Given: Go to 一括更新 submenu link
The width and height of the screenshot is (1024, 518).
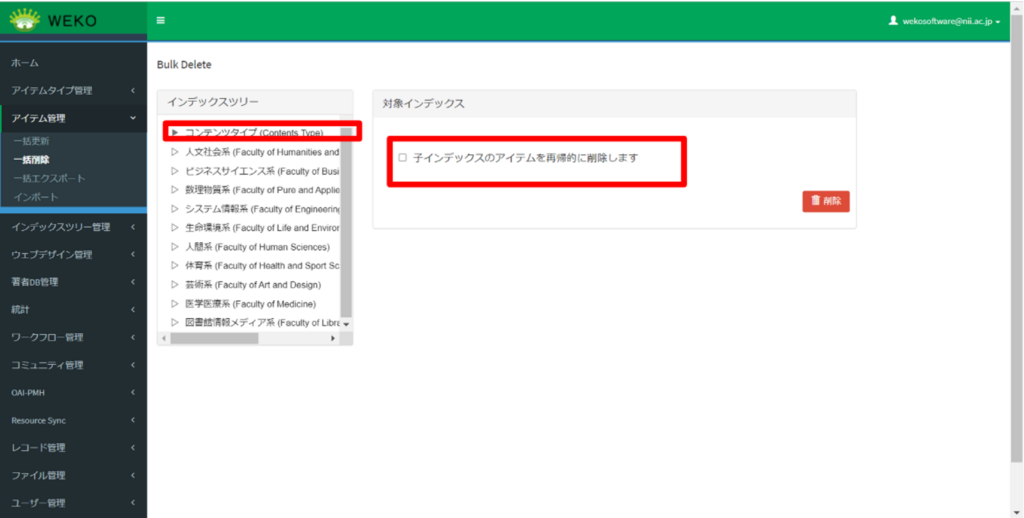Looking at the screenshot, I should point(31,141).
